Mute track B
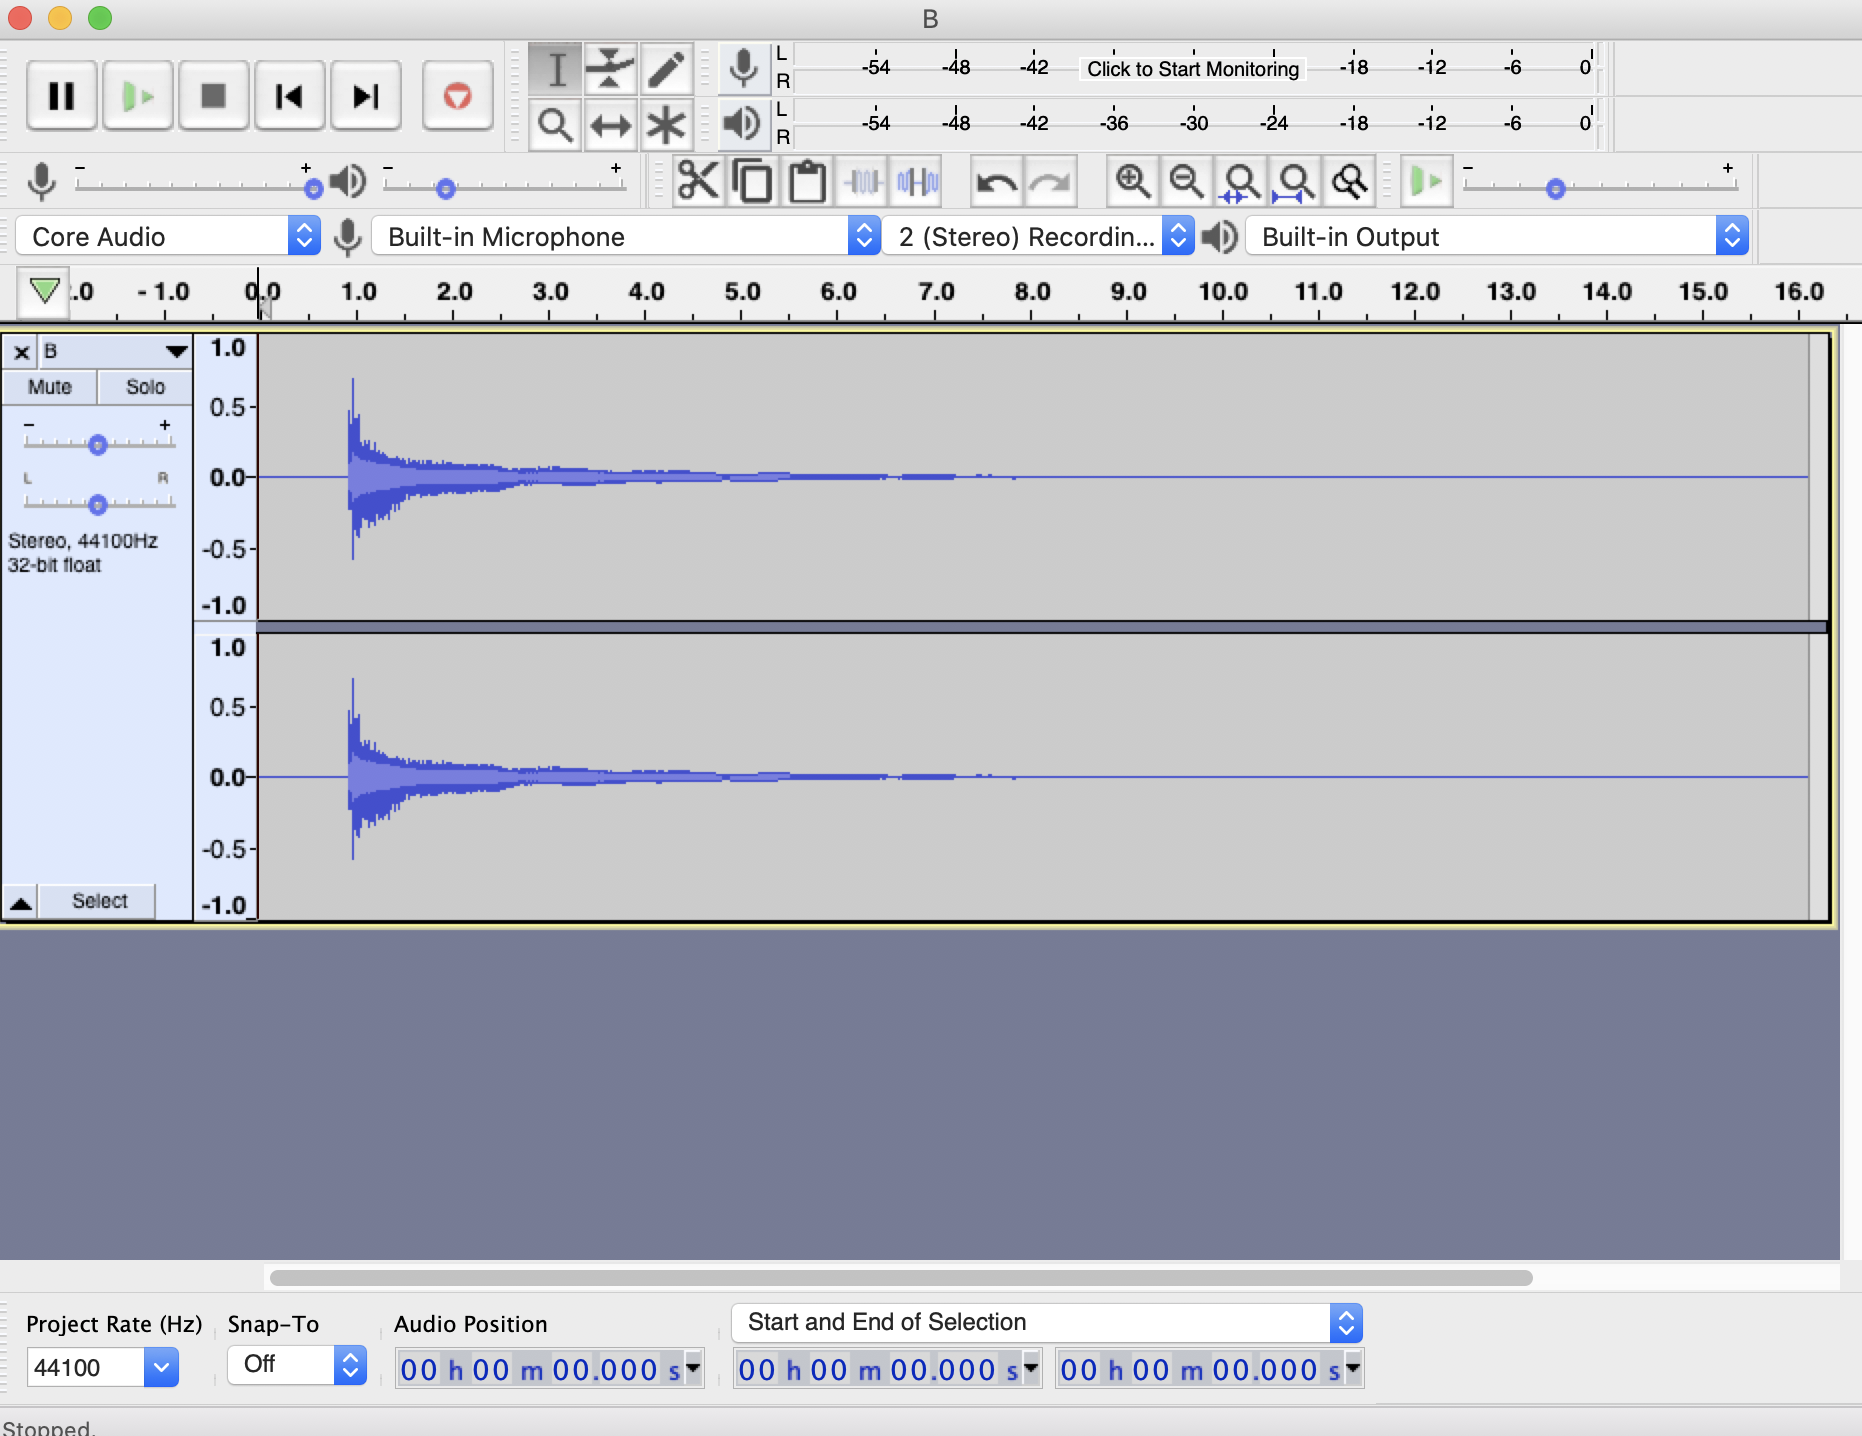1862x1436 pixels. (50, 387)
